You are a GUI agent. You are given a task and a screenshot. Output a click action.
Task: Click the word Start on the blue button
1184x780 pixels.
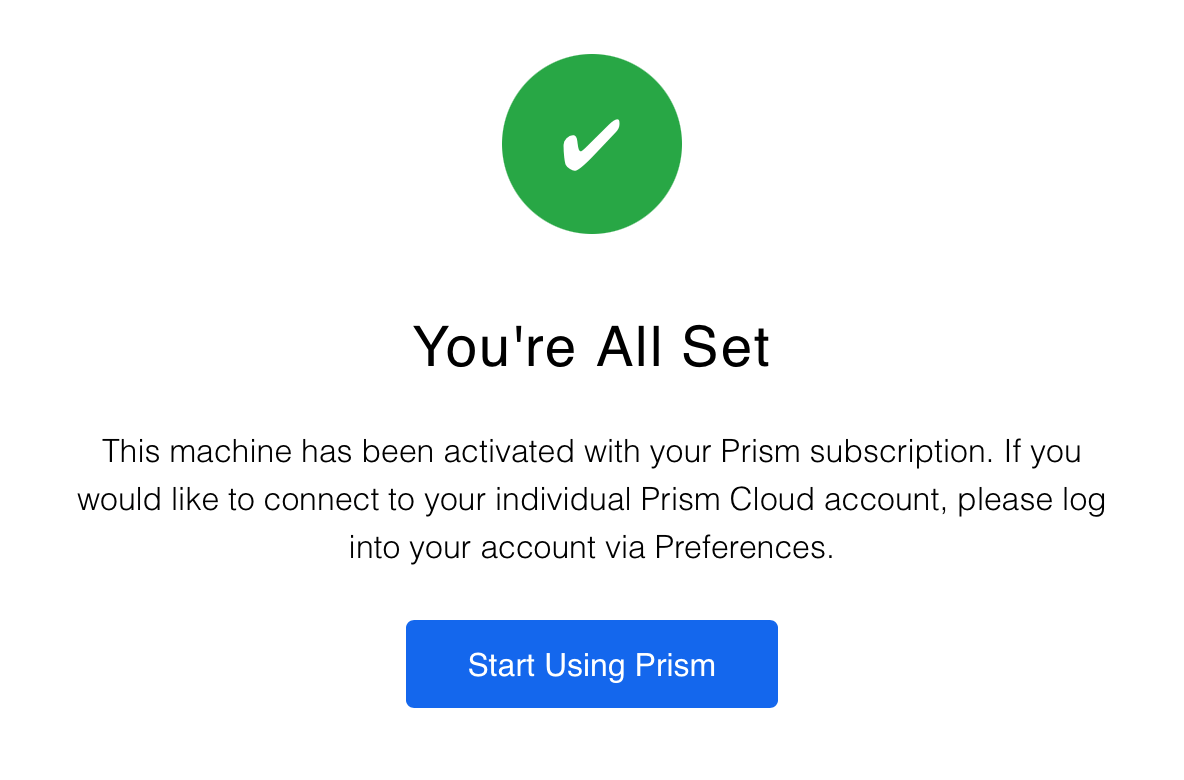pos(502,665)
